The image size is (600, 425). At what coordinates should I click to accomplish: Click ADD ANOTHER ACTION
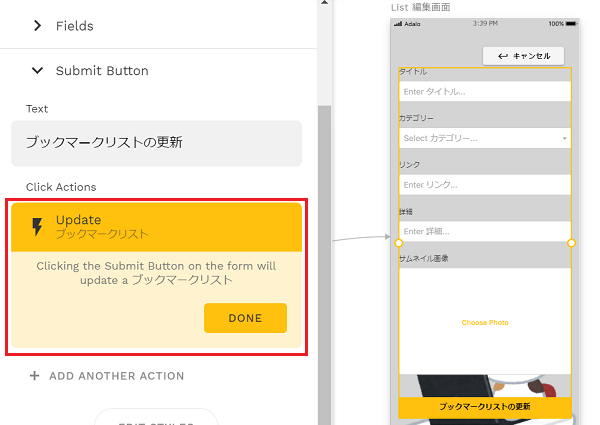(116, 376)
